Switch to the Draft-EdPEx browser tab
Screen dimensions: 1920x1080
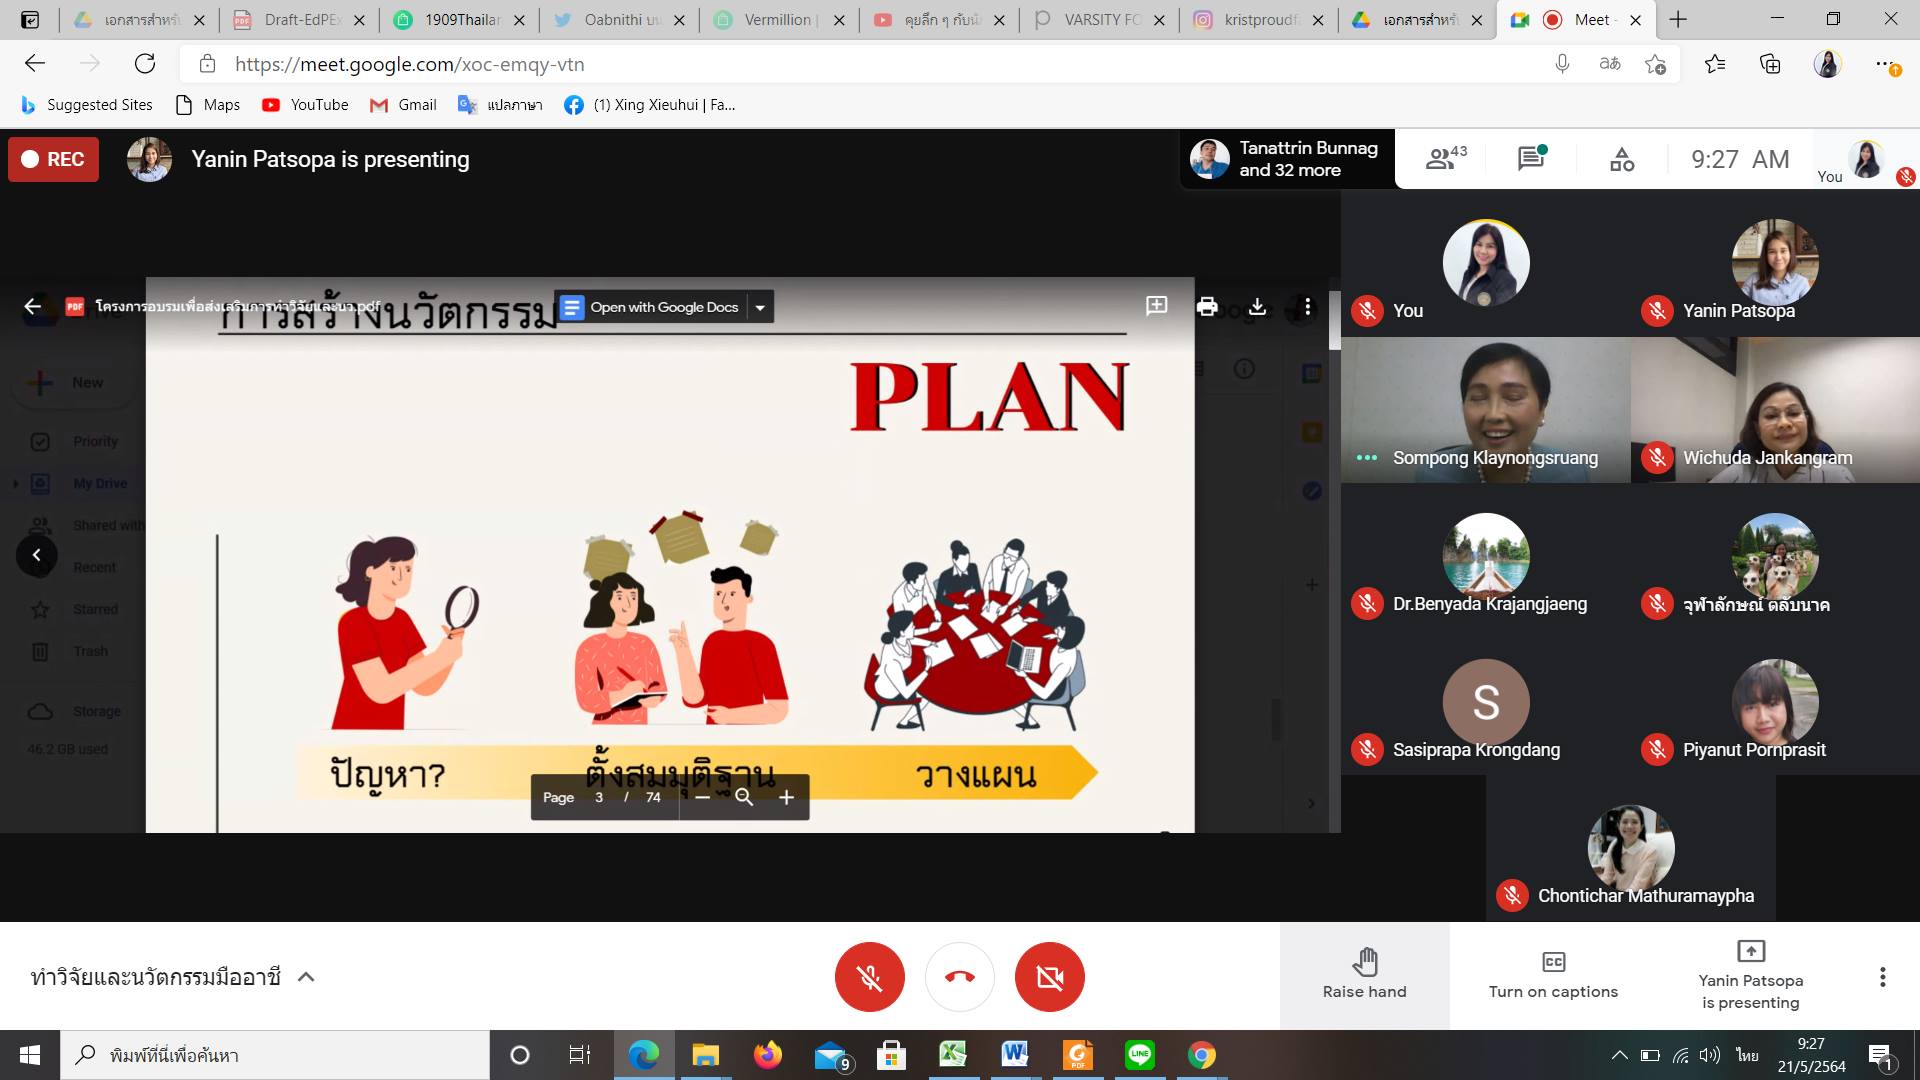(298, 20)
